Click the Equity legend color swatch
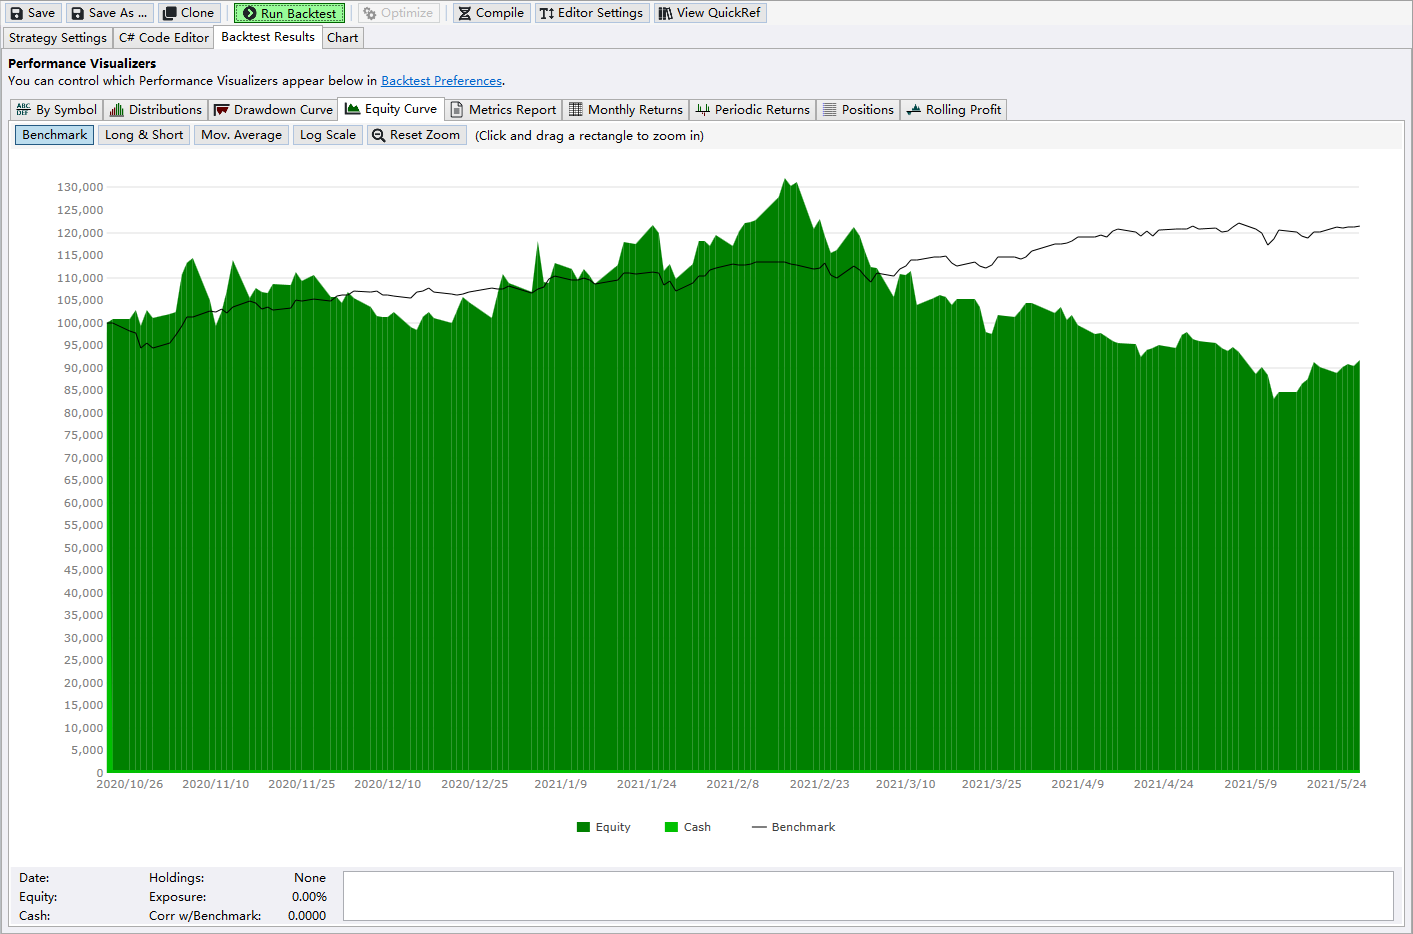This screenshot has width=1413, height=934. coord(583,827)
